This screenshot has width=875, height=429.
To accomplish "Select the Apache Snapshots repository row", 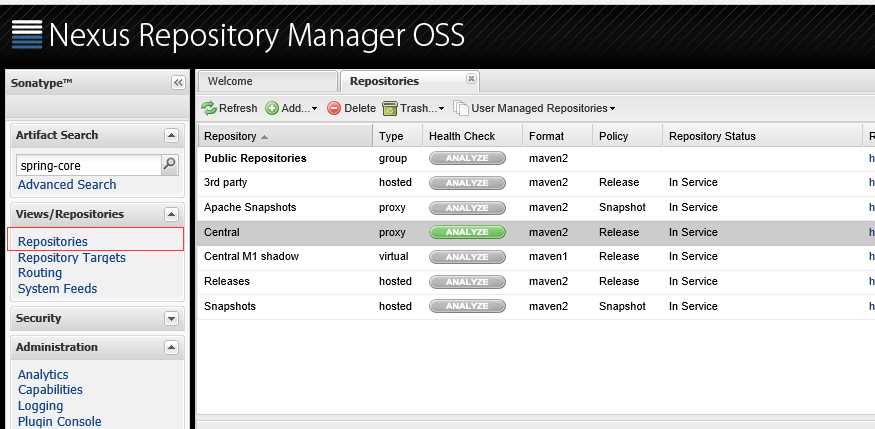I will (536, 208).
